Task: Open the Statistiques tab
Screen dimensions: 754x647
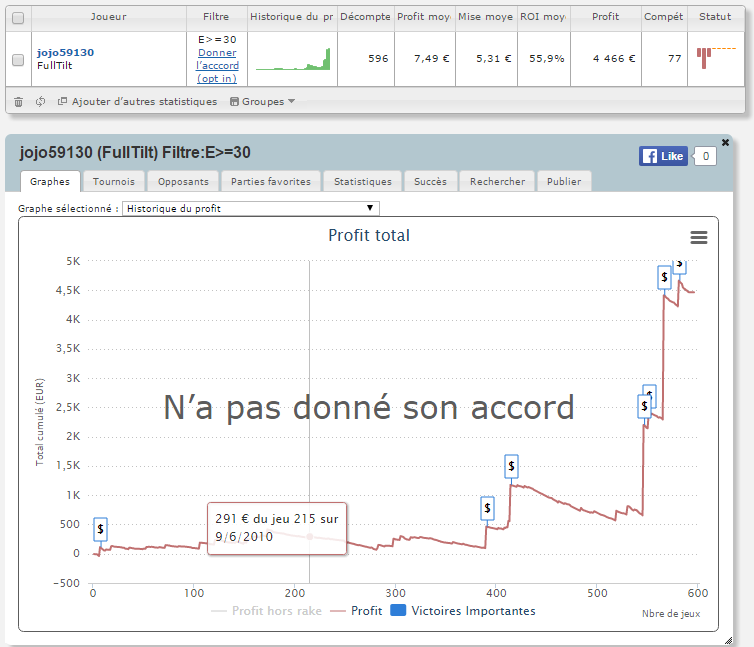Action: (x=362, y=181)
